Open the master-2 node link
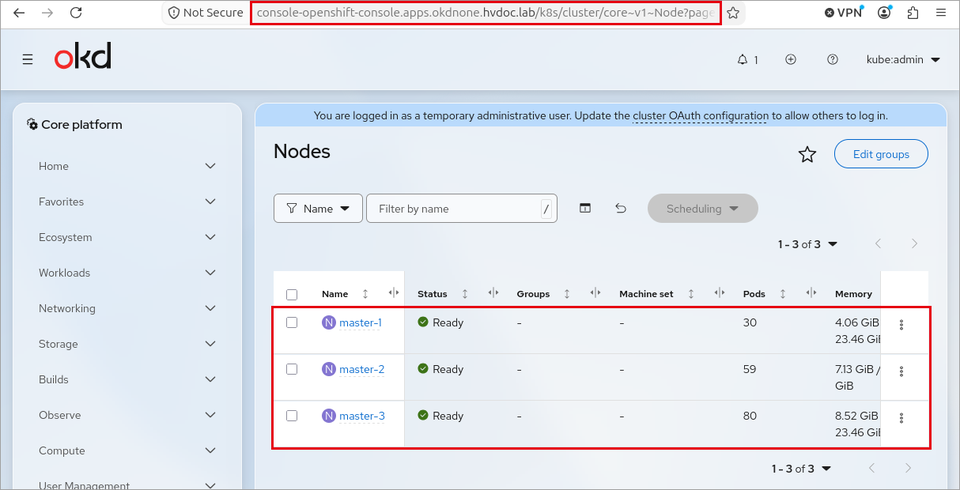Viewport: 960px width, 490px height. 362,369
